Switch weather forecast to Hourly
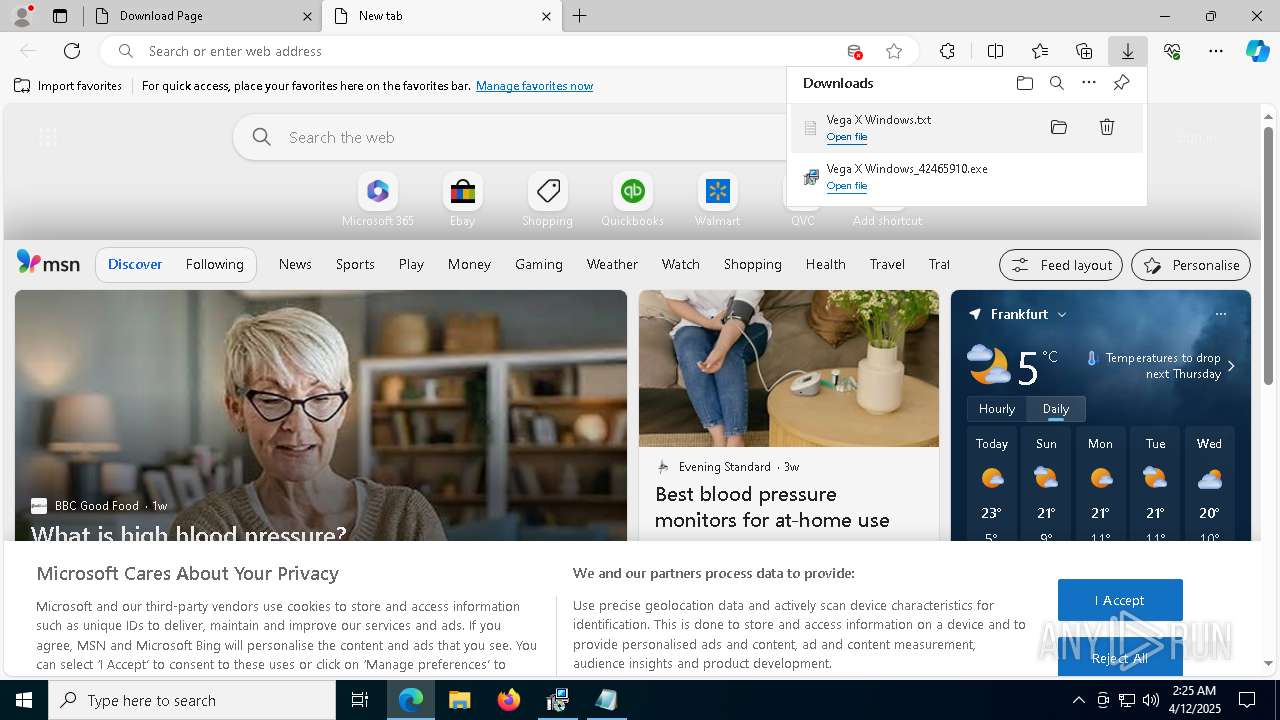 click(x=997, y=409)
